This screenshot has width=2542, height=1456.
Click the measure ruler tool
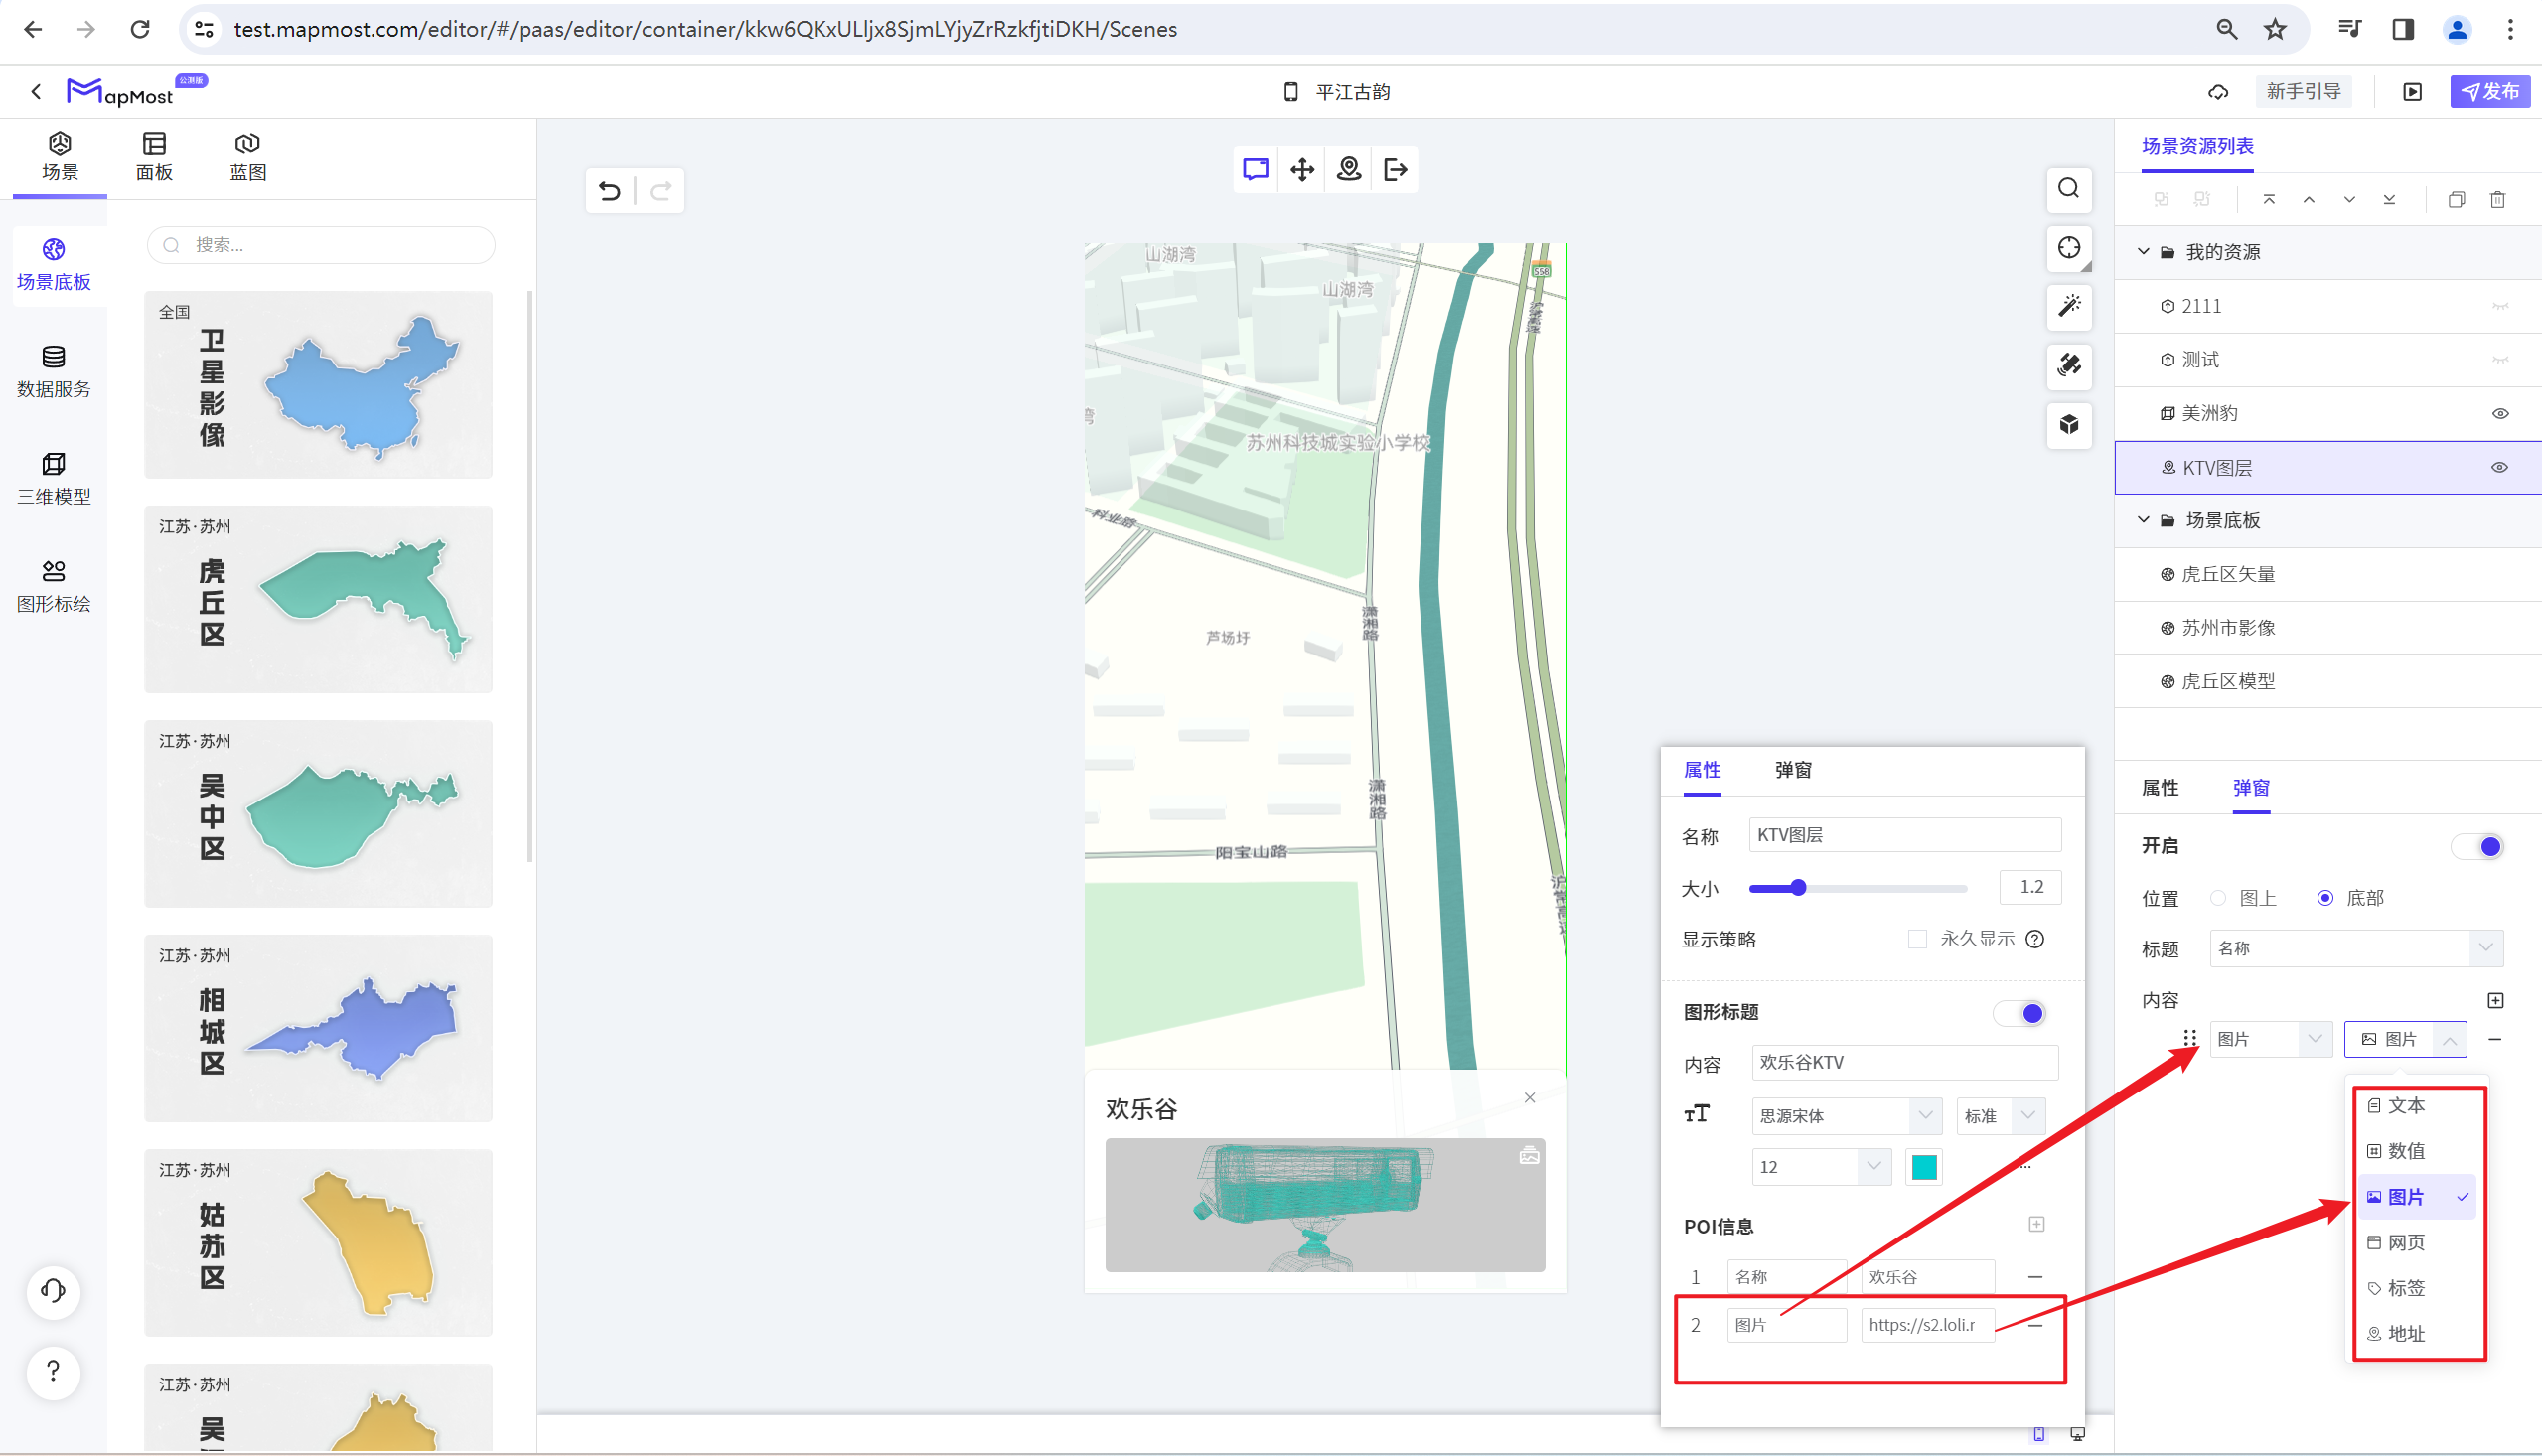(2069, 365)
